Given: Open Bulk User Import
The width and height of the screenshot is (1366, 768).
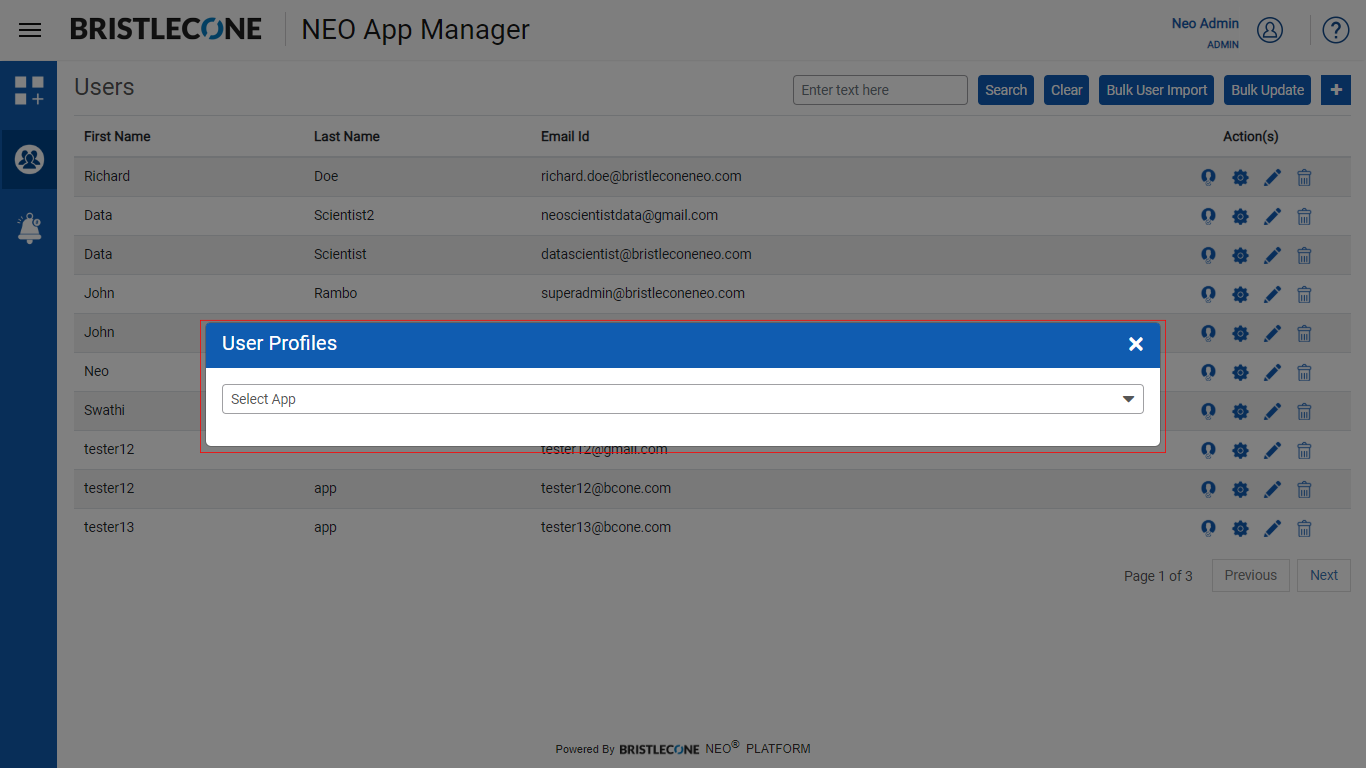Looking at the screenshot, I should click(1157, 90).
